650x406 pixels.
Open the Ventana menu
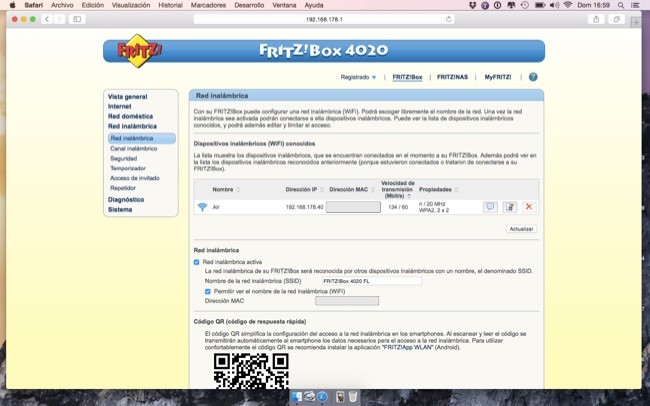coord(284,5)
